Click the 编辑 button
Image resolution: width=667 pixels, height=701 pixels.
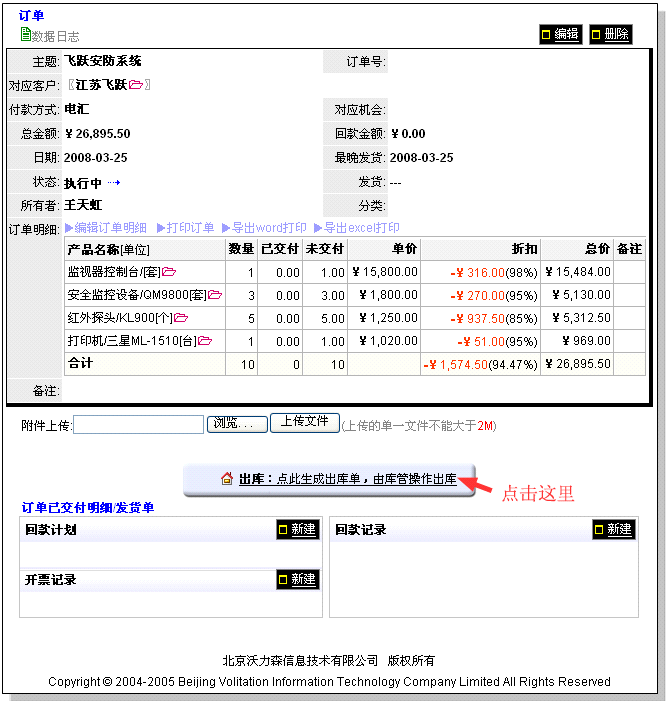pos(560,34)
